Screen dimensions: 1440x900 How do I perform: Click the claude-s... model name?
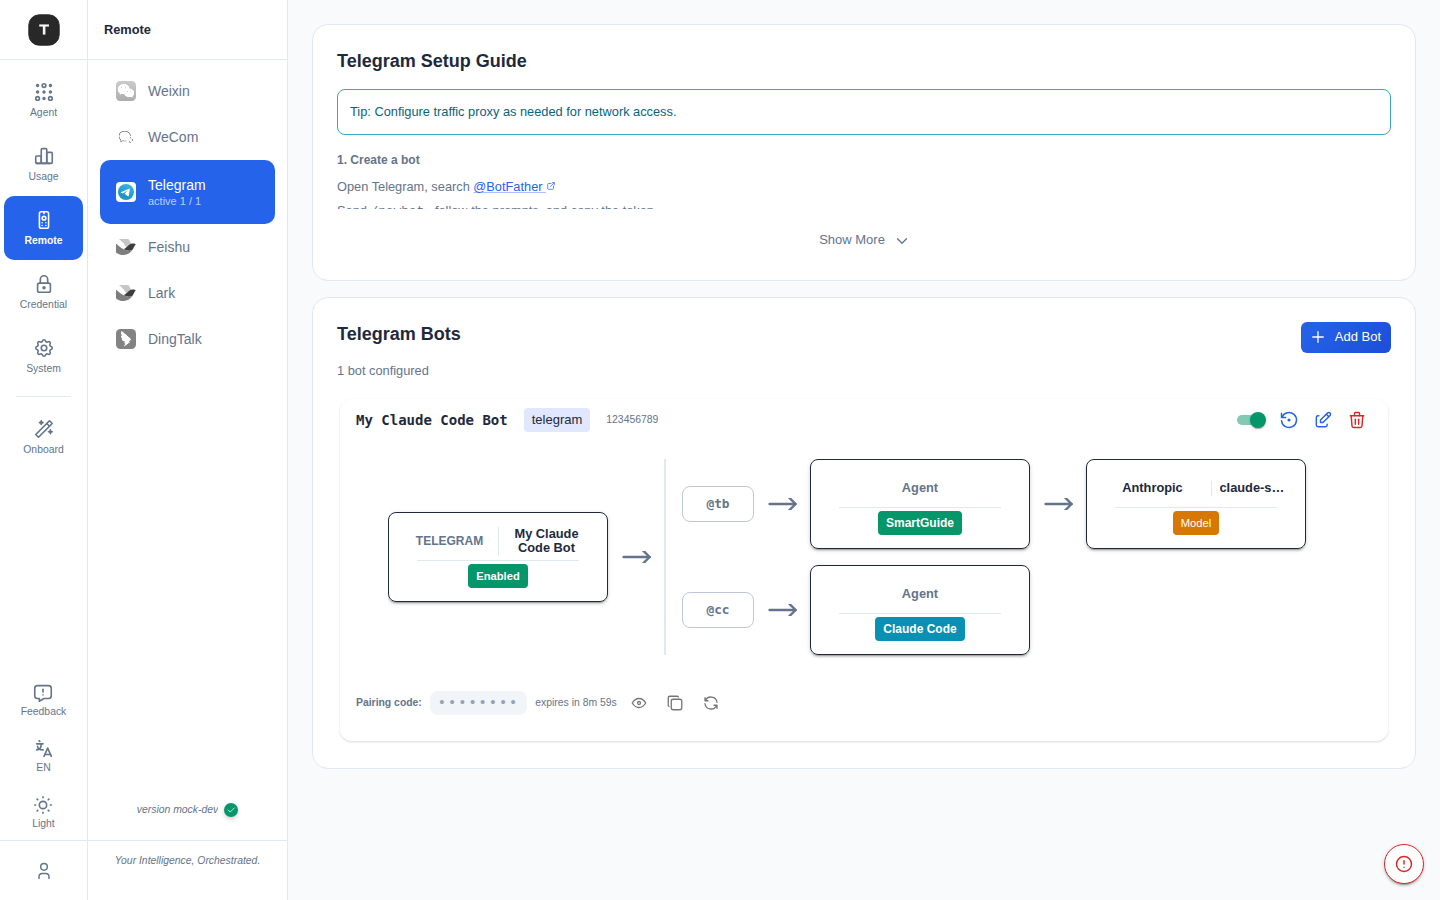pos(1252,488)
